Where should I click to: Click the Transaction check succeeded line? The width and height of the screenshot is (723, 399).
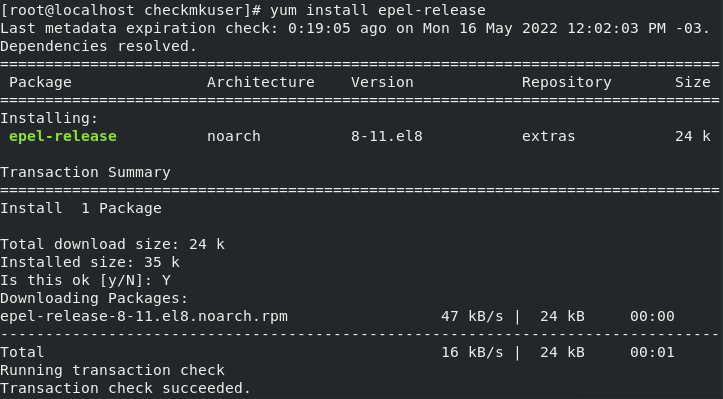pyautogui.click(x=125, y=388)
